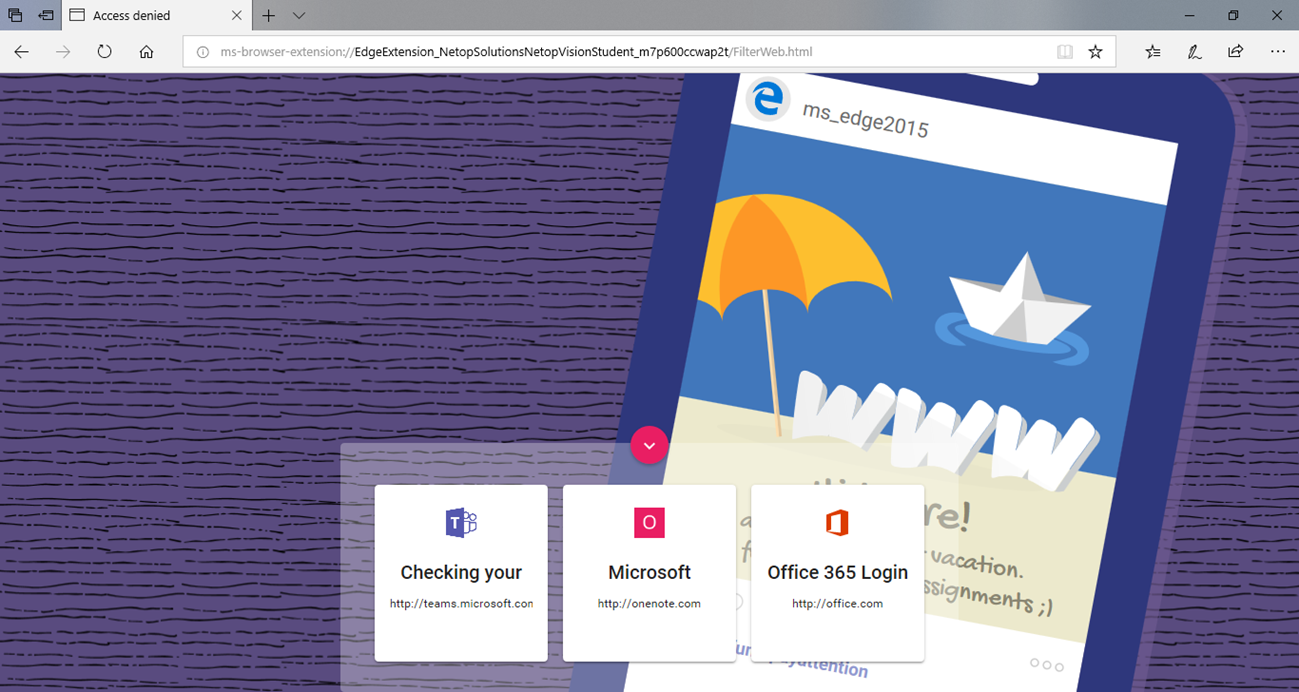
Task: Minimize the browser window
Action: tap(1188, 16)
